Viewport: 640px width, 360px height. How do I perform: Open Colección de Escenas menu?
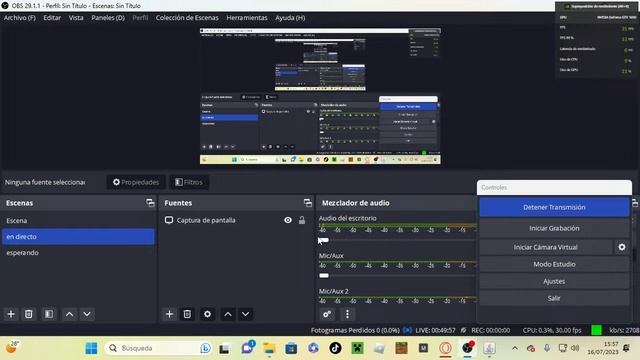(x=187, y=18)
